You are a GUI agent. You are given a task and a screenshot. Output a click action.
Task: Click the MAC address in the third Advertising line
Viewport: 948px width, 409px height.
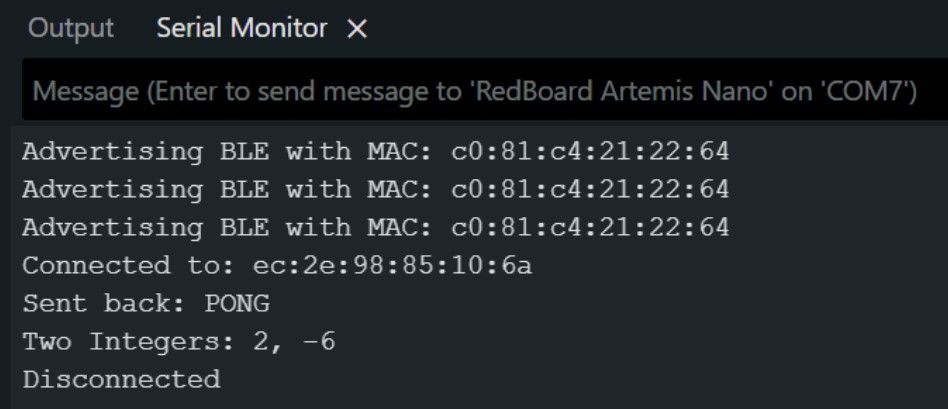click(590, 228)
